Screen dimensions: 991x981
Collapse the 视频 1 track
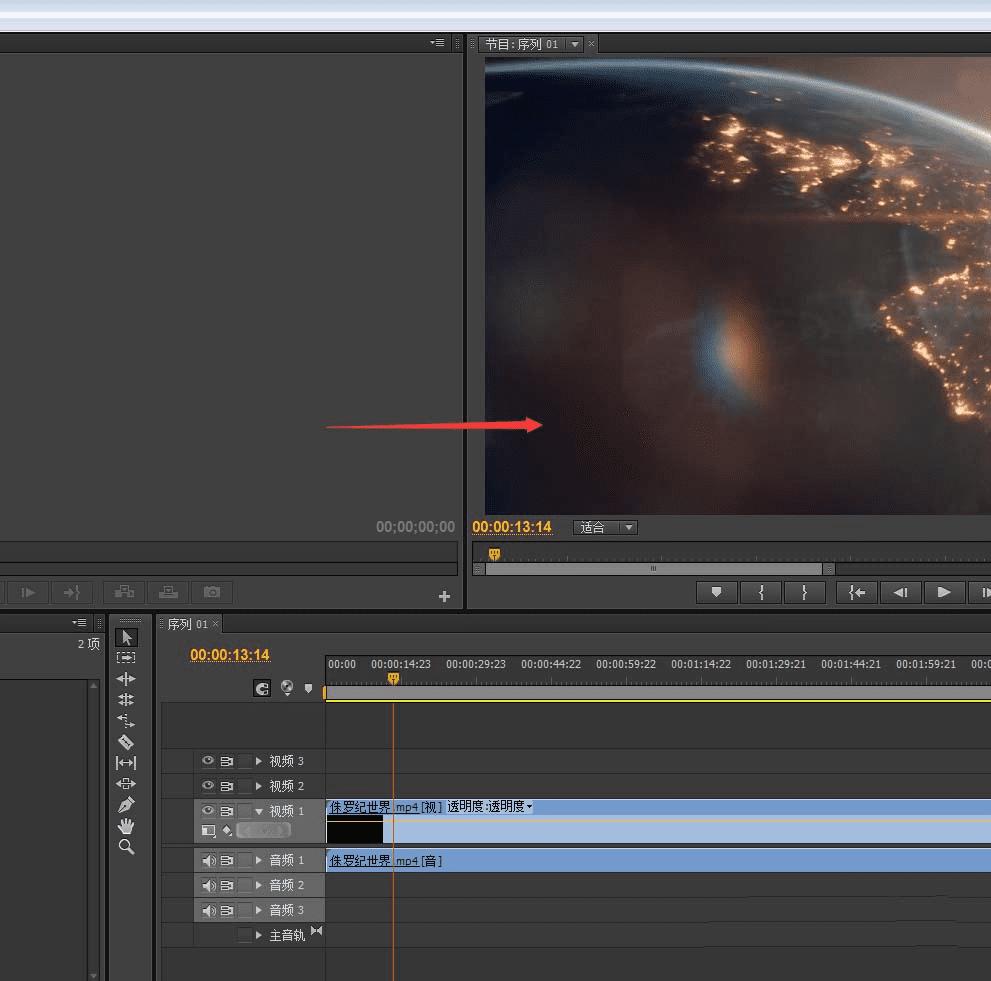pyautogui.click(x=259, y=811)
